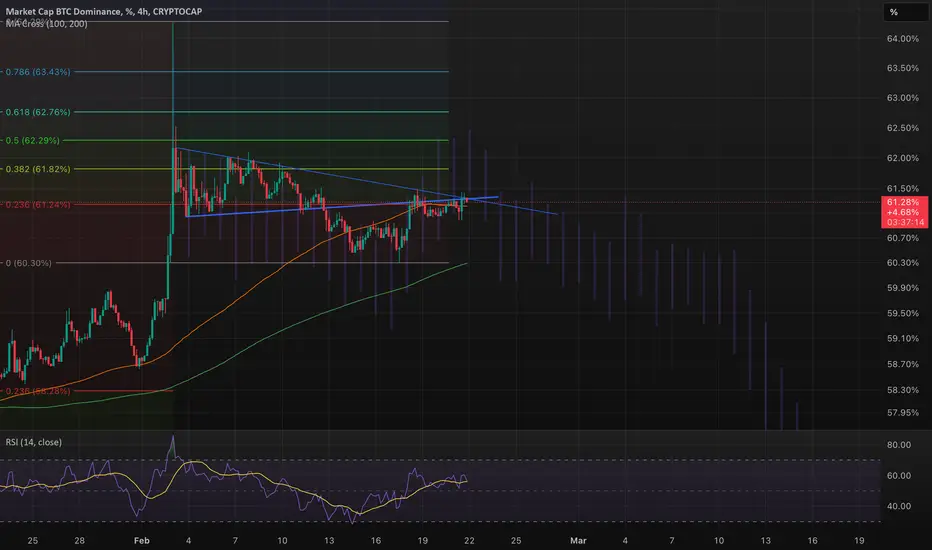Select the 0.382 (61.82%) Fibonacci level label

tap(38, 169)
